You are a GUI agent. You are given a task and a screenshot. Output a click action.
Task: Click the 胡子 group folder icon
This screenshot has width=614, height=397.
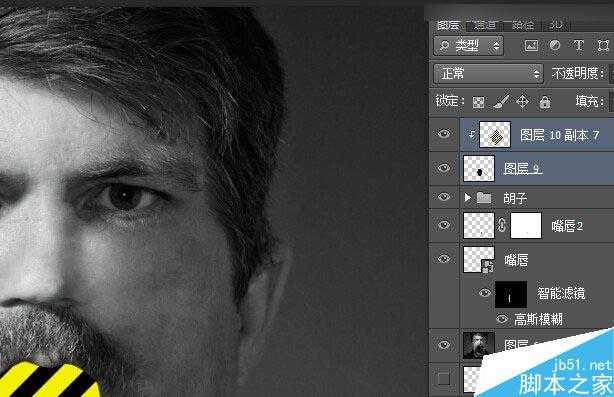484,197
